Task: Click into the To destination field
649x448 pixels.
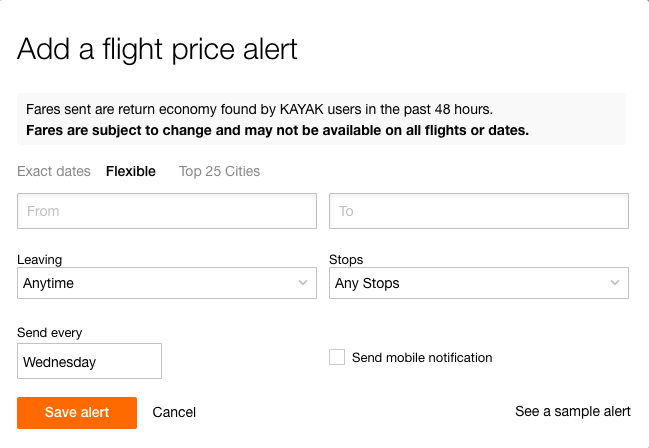Action: pyautogui.click(x=479, y=211)
